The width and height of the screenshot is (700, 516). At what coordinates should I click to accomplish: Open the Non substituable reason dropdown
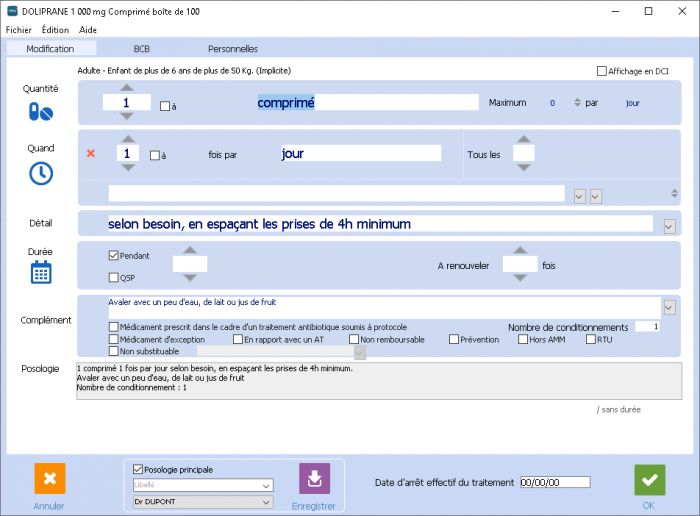coord(360,353)
